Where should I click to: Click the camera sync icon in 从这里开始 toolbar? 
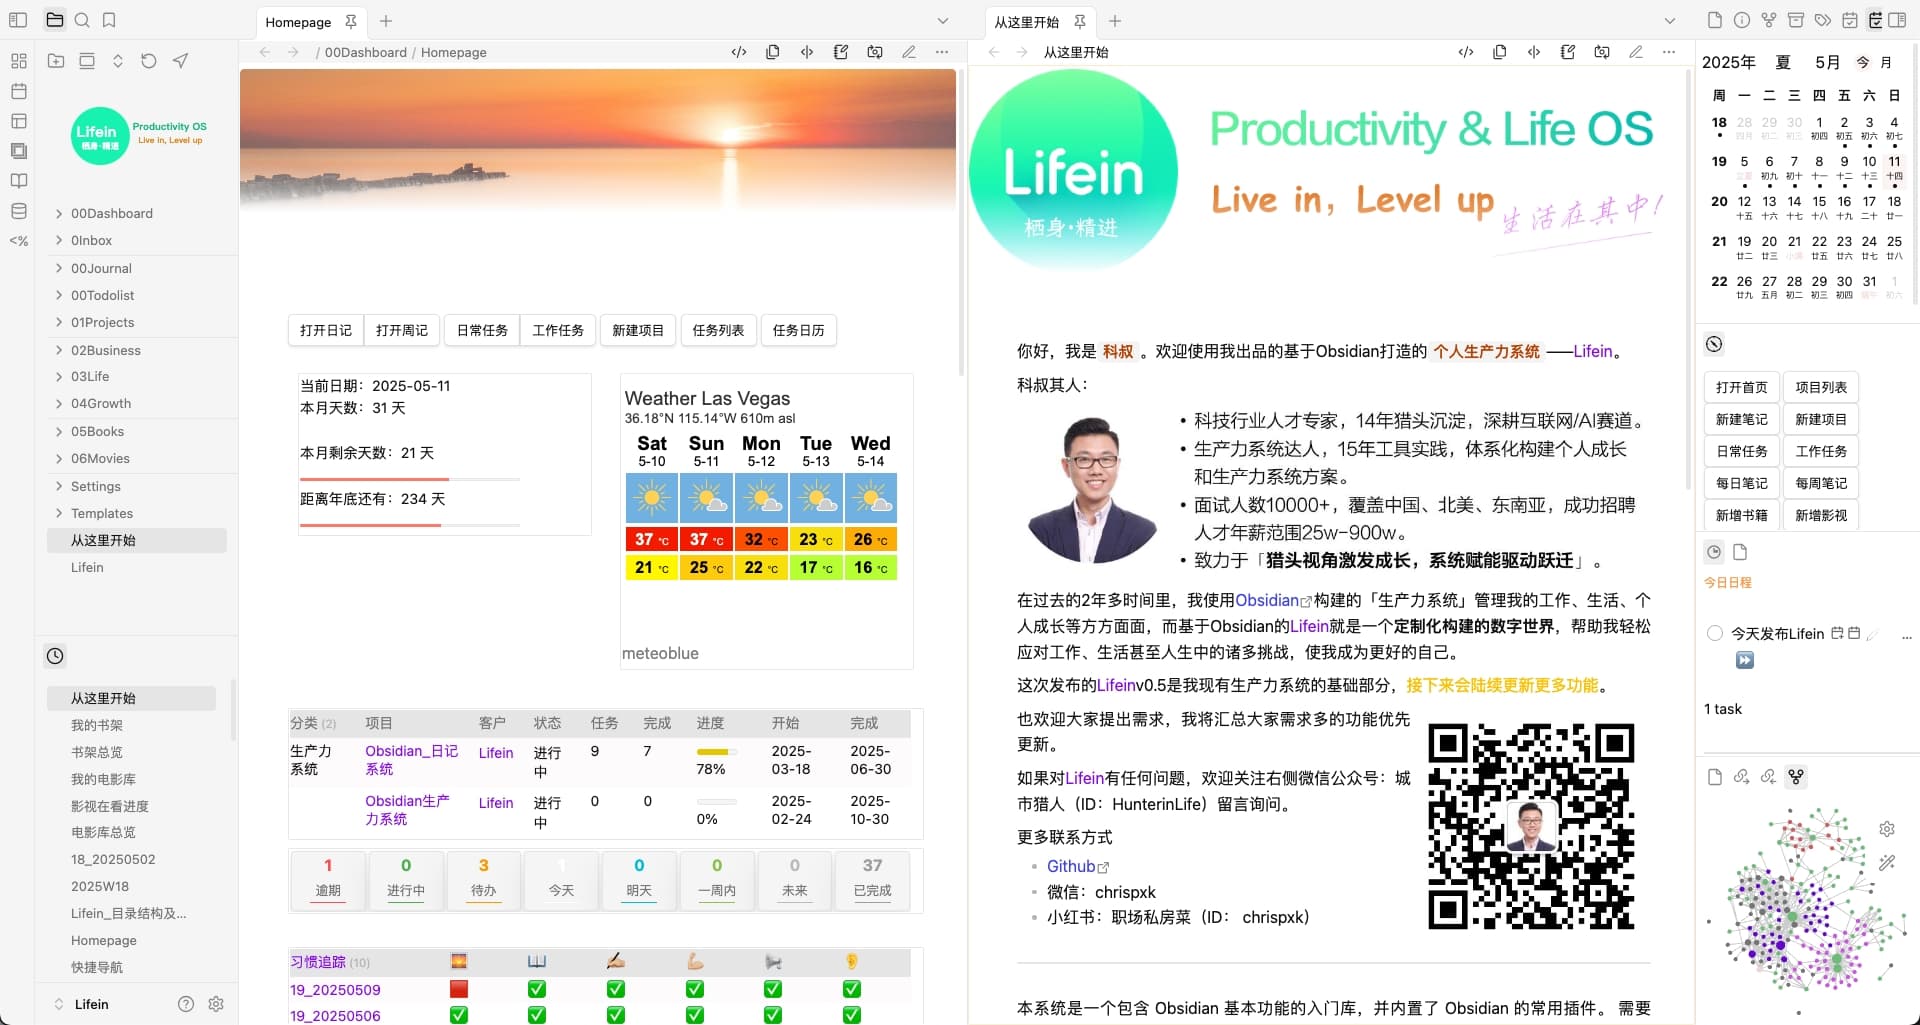click(1602, 52)
